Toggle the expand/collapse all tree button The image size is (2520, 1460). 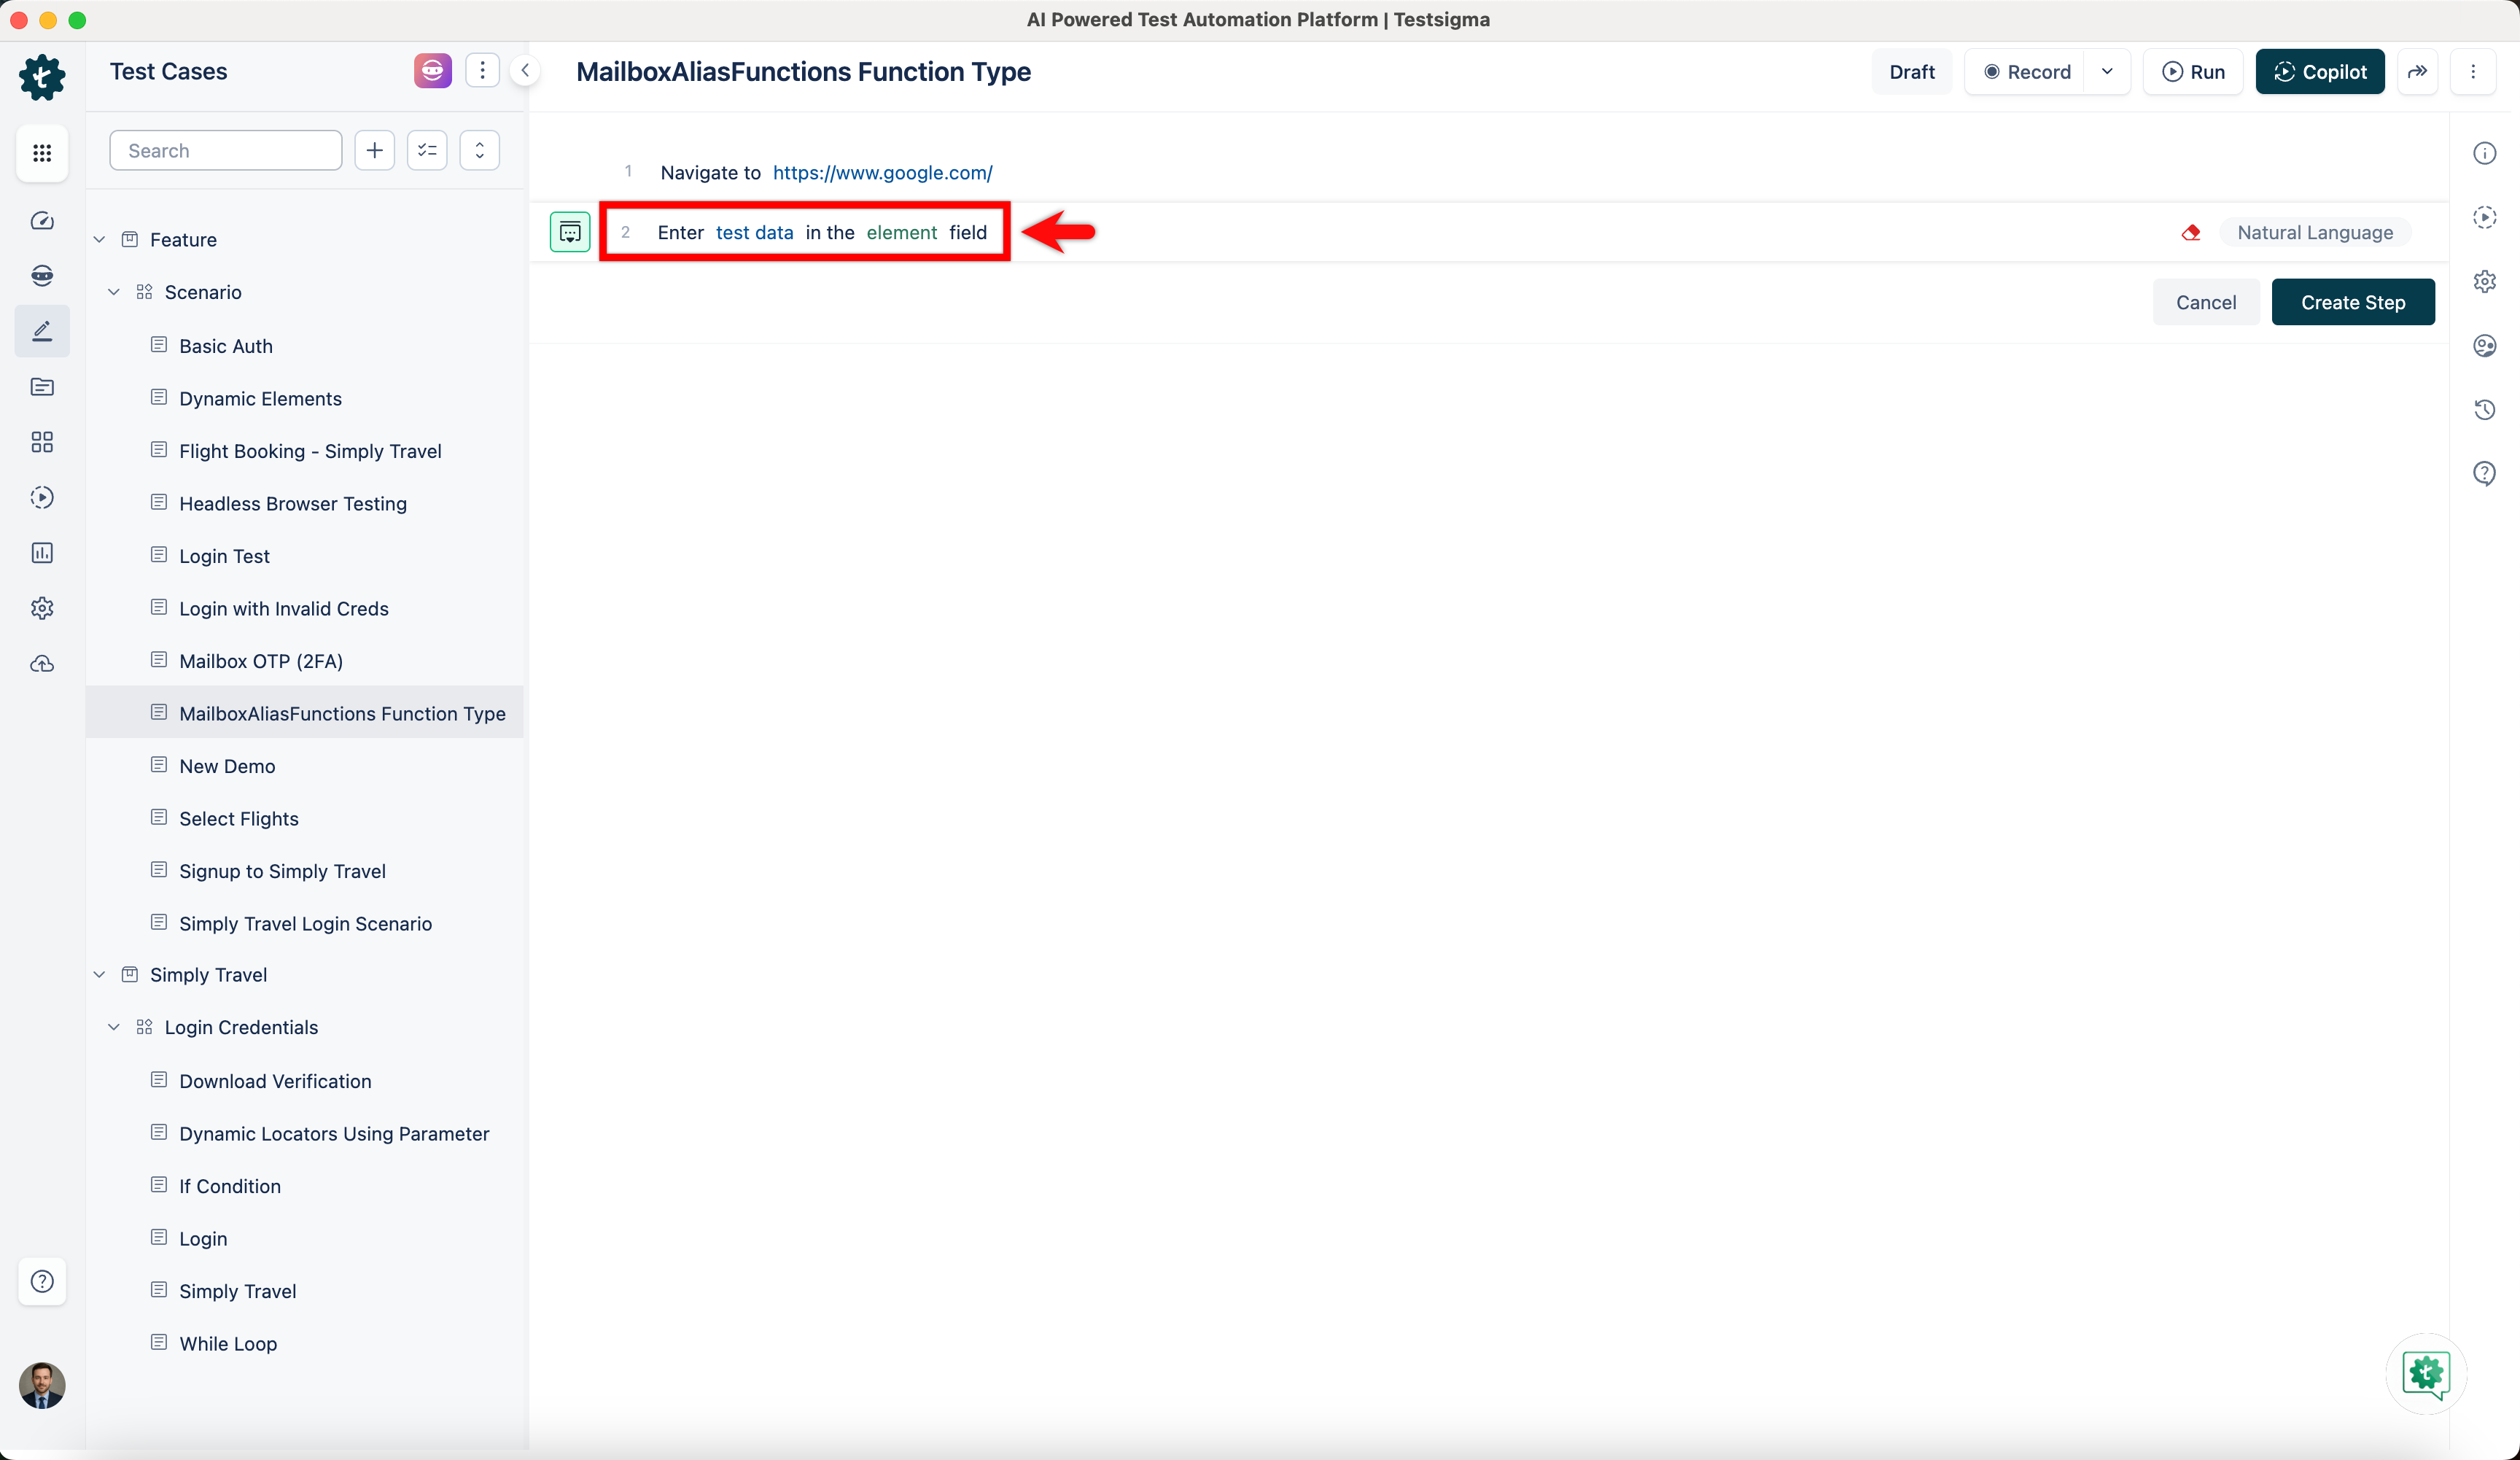[x=480, y=151]
